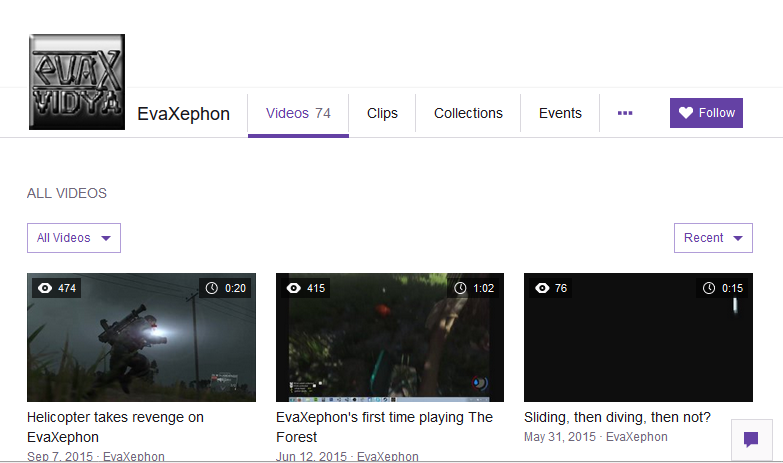
Task: Expand the All Videos filter dropdown
Action: point(74,238)
